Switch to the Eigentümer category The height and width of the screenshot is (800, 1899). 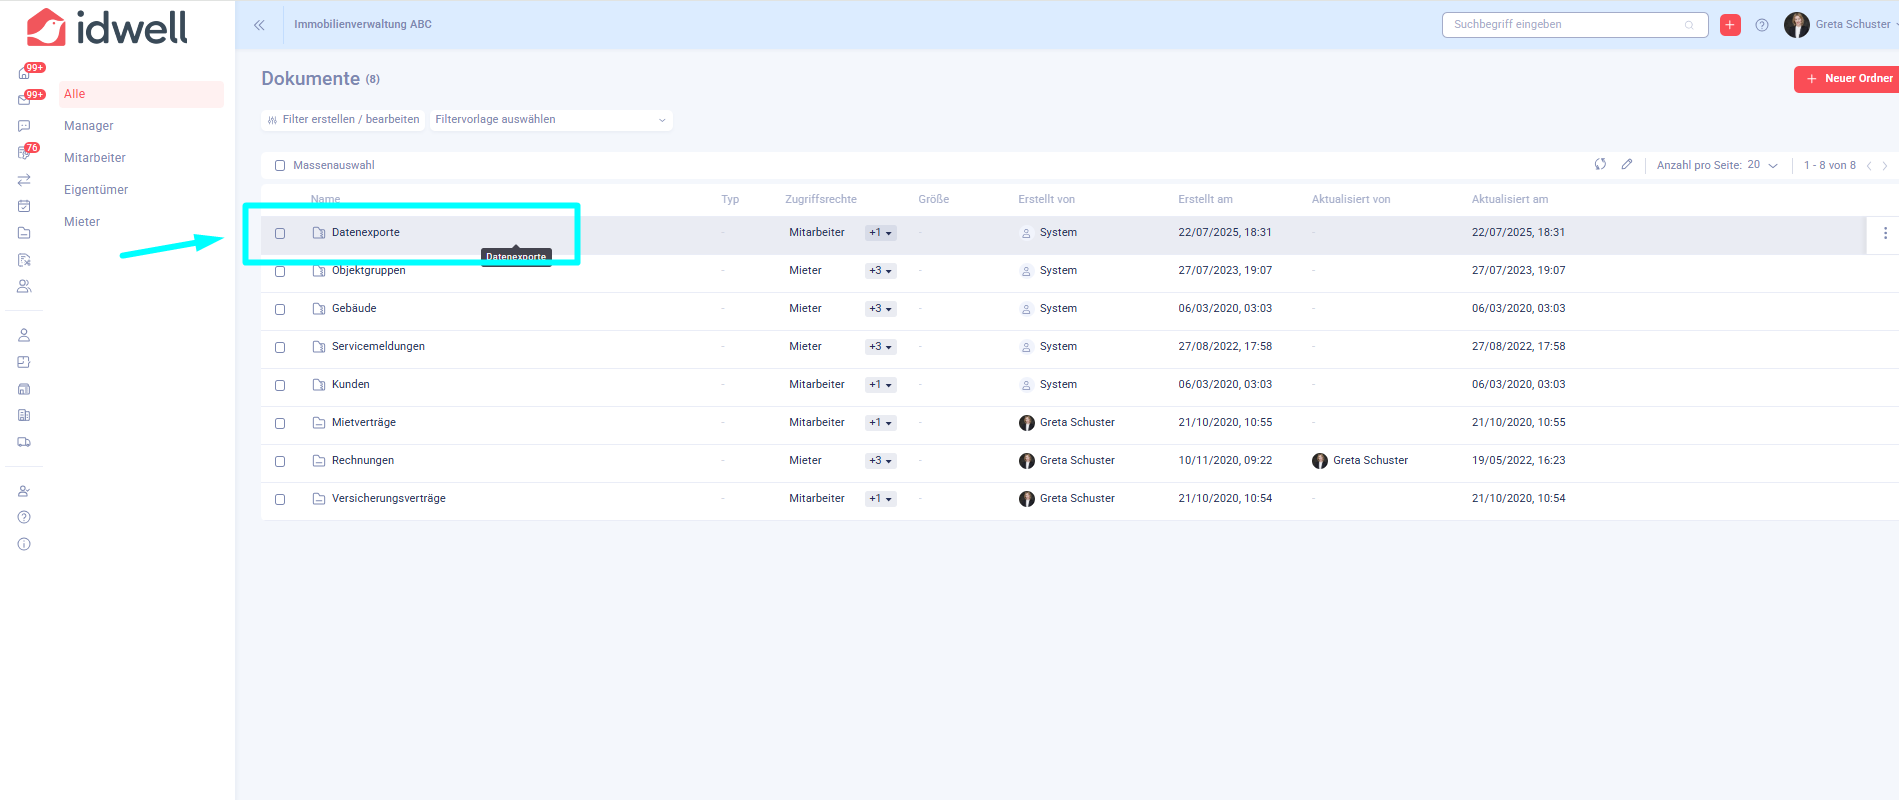click(96, 190)
